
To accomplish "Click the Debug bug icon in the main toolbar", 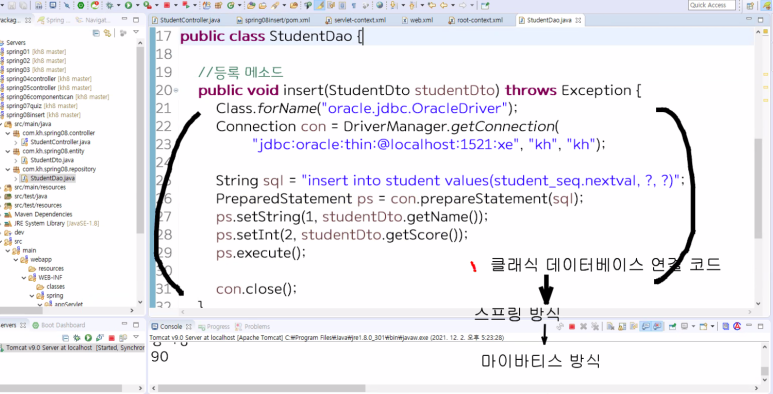I will tap(109, 5).
